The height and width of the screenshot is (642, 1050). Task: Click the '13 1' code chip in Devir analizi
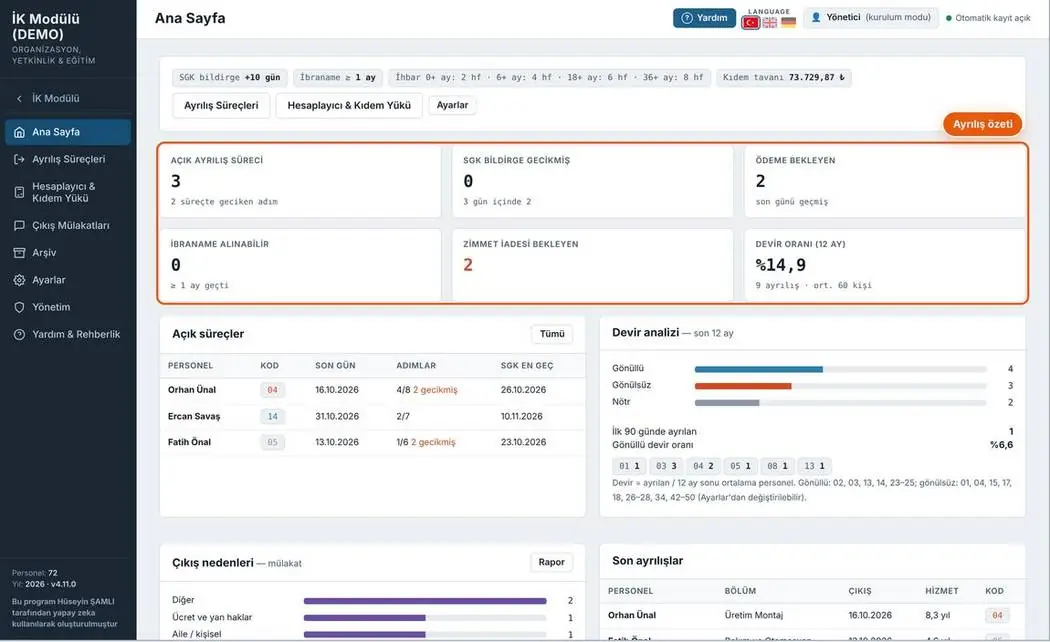(x=814, y=466)
